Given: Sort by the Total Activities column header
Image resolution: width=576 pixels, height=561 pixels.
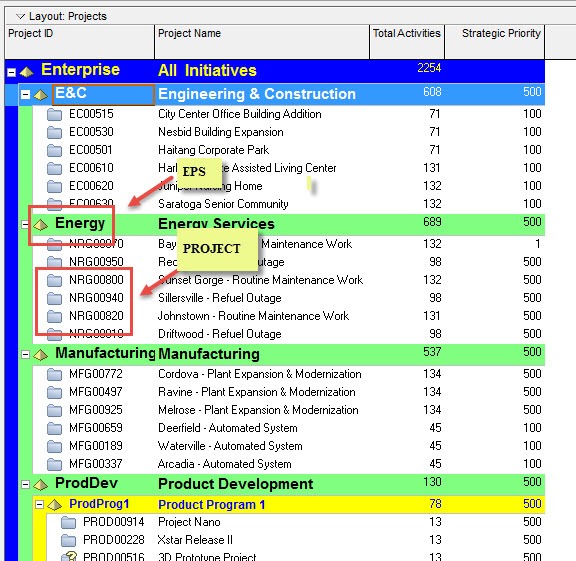Looking at the screenshot, I should 407,42.
